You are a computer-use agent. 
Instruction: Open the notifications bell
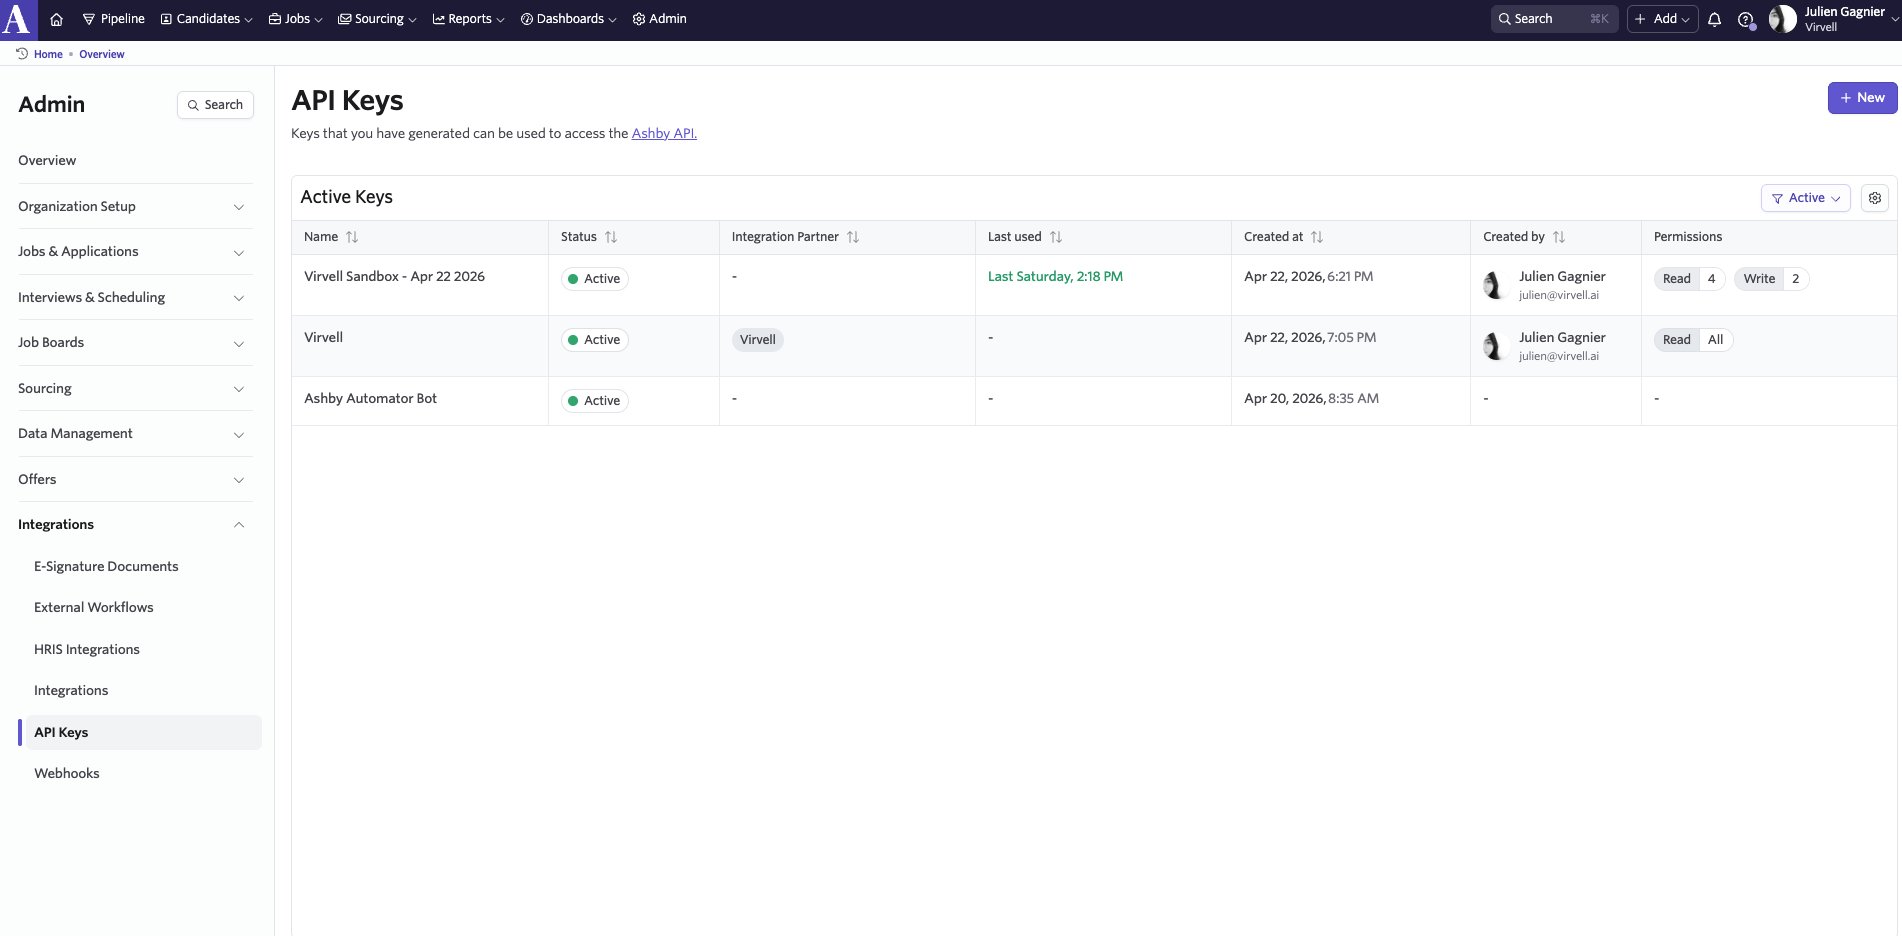click(x=1714, y=19)
